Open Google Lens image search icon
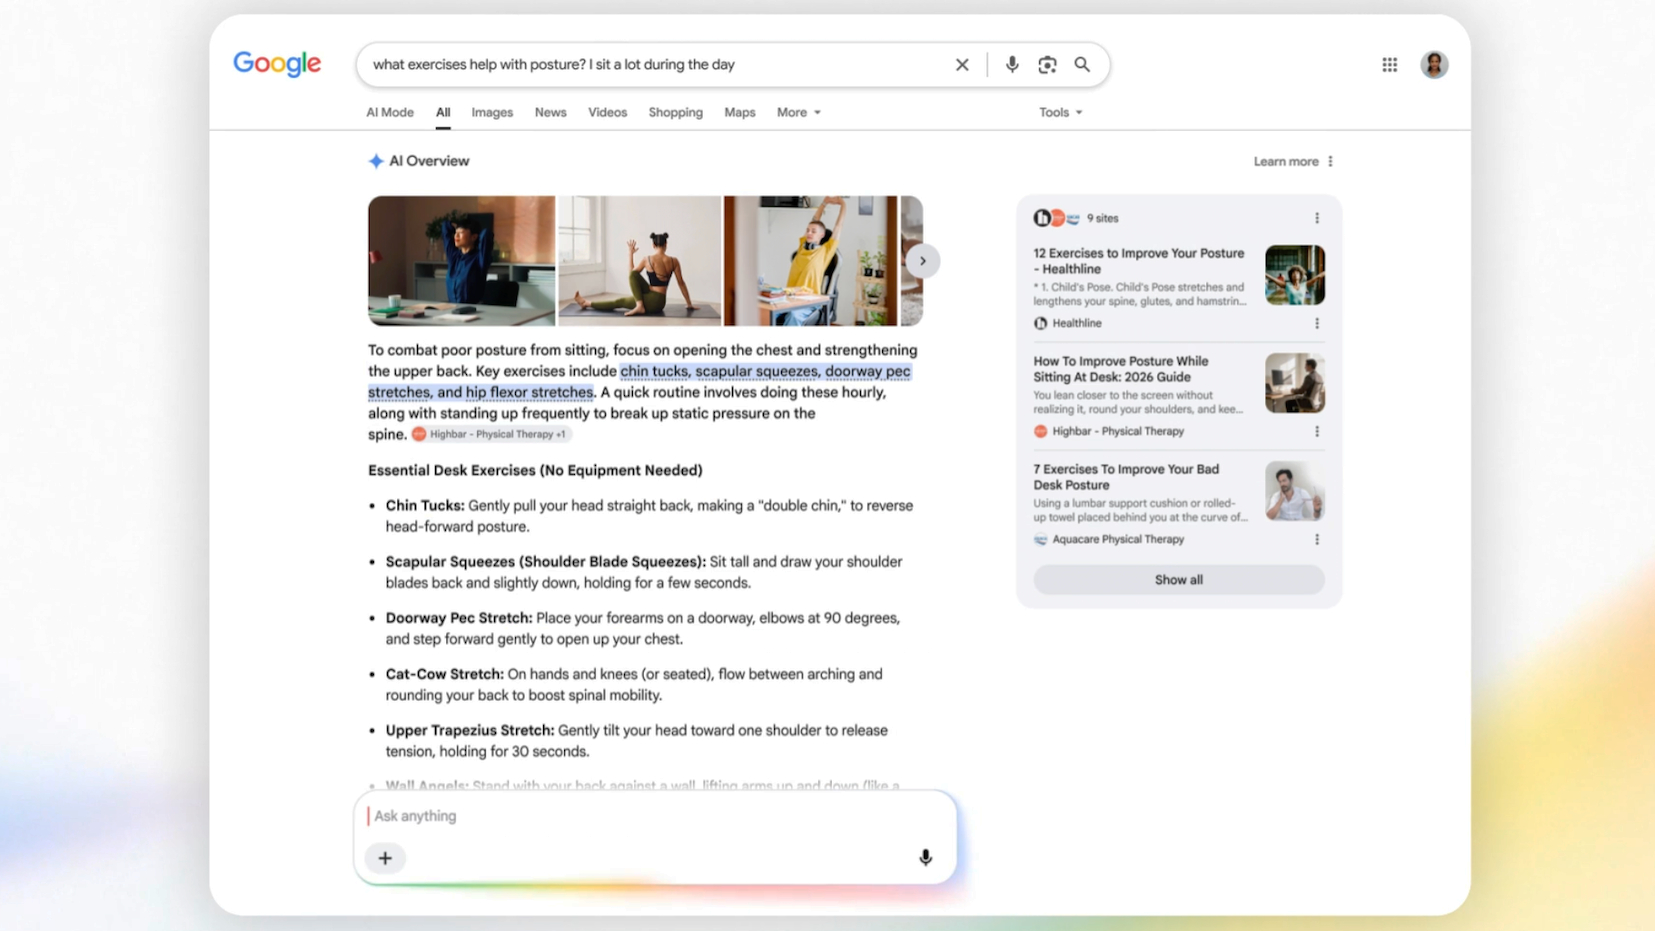 (1047, 65)
